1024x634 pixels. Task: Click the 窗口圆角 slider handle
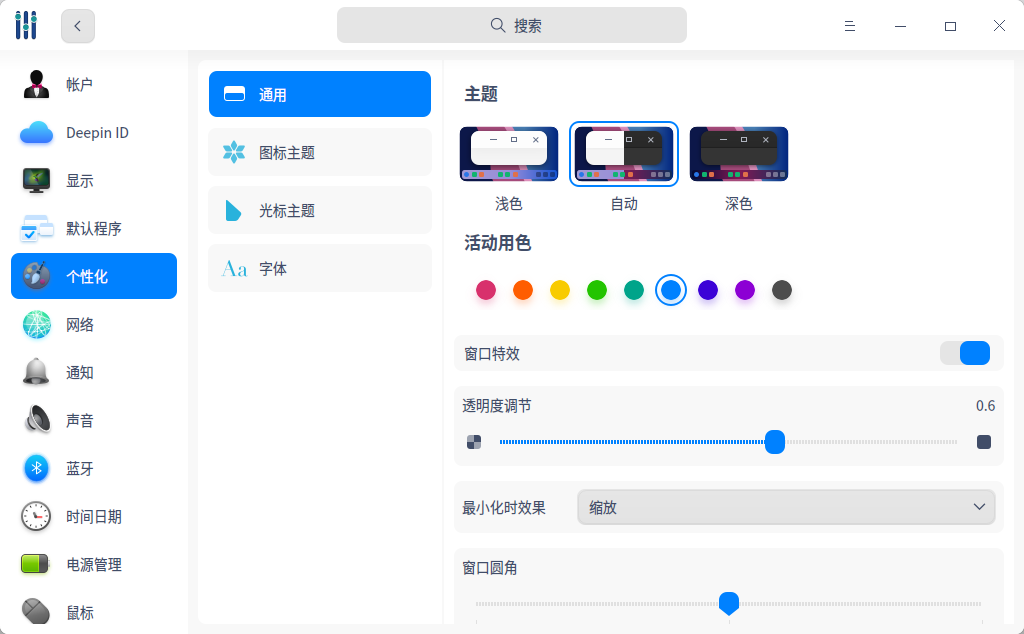(x=729, y=603)
